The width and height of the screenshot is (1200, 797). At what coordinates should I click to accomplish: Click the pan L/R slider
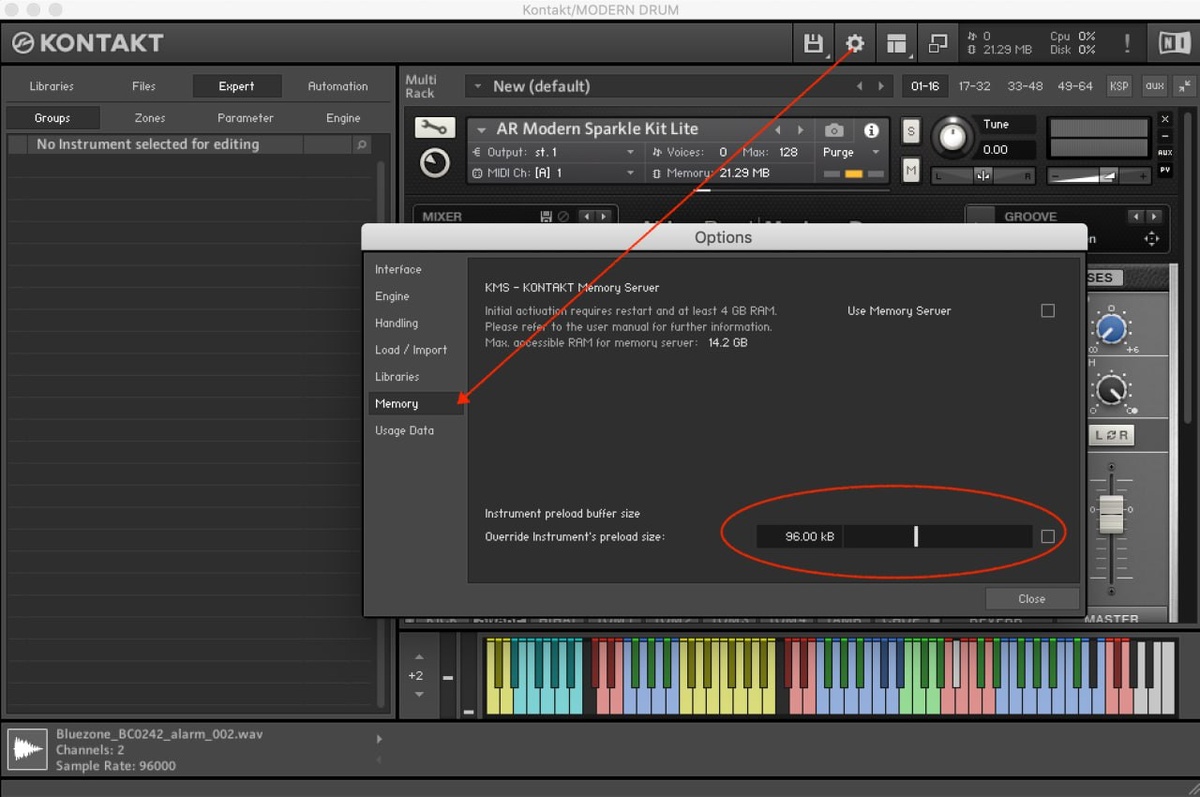pos(983,176)
